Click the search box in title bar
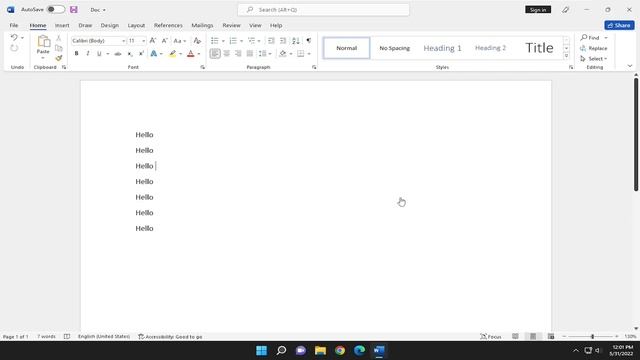Viewport: 640px width, 360px height. tap(324, 9)
